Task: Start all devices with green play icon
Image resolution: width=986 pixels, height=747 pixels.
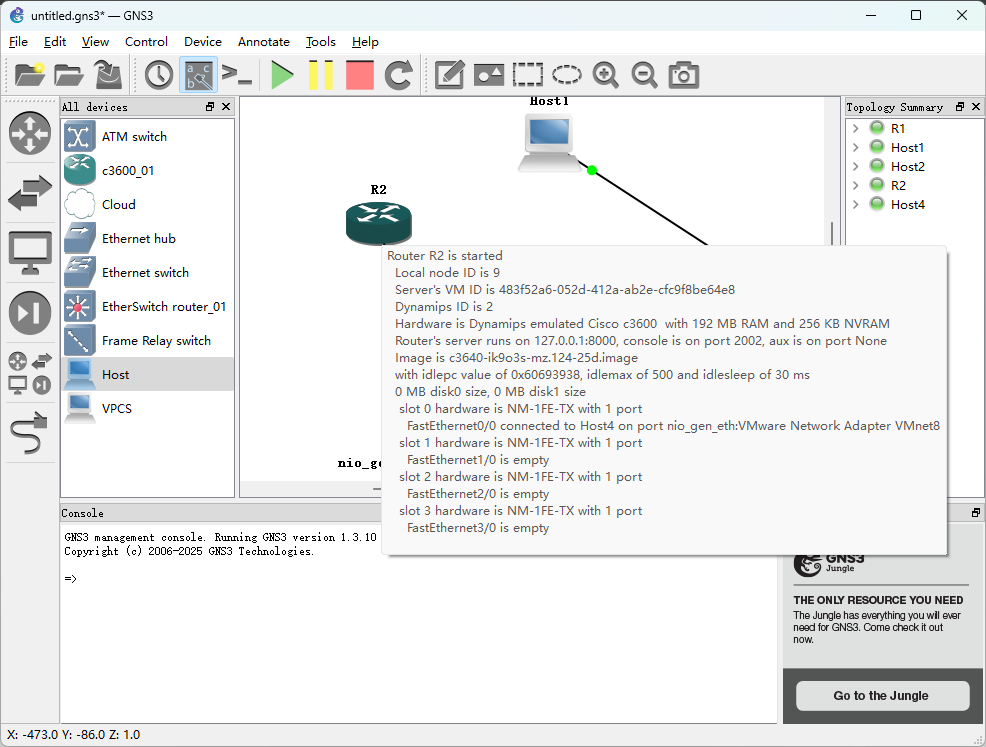Action: coord(282,75)
